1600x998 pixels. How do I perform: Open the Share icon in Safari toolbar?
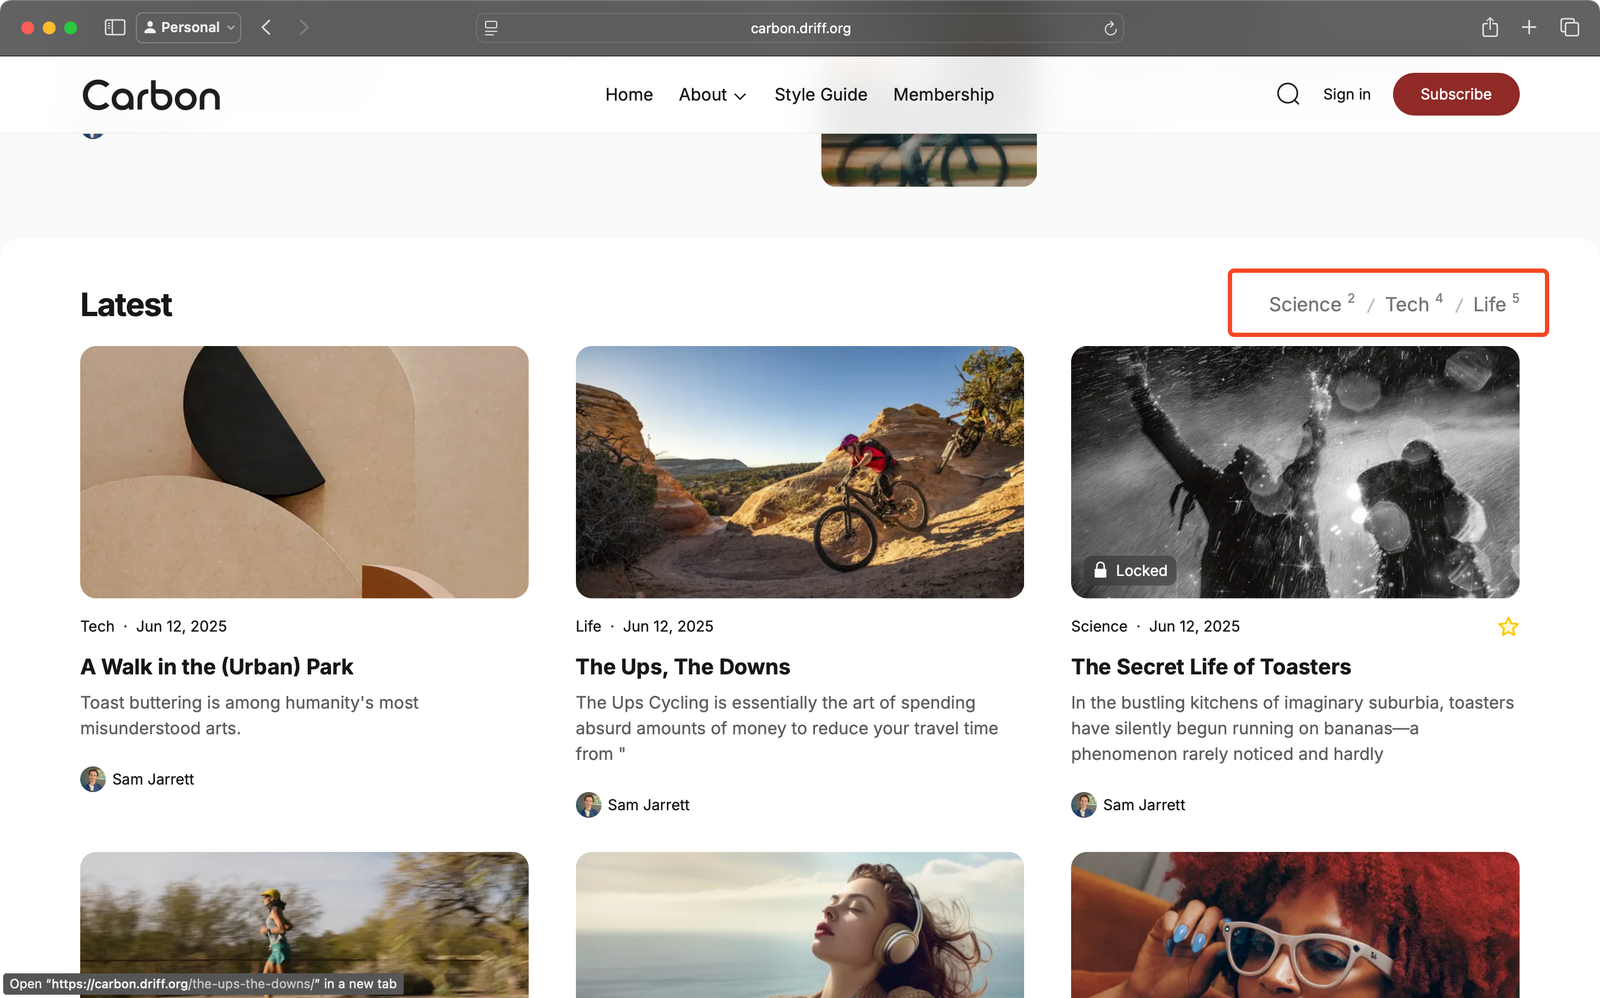(1490, 27)
